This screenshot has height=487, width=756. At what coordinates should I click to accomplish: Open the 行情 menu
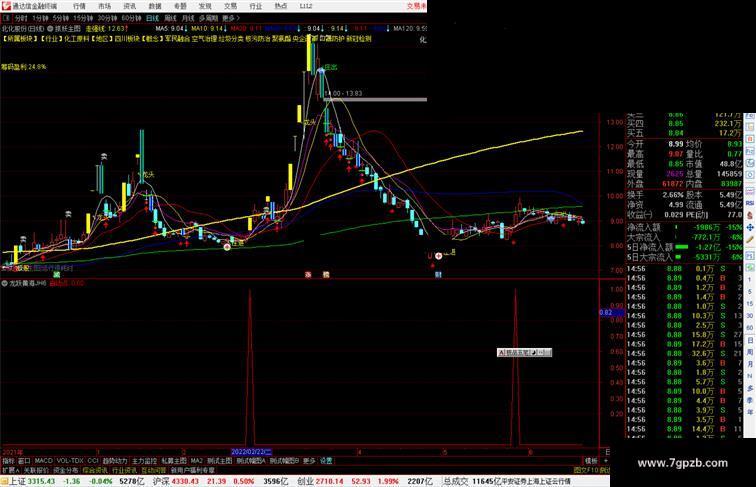(x=79, y=6)
